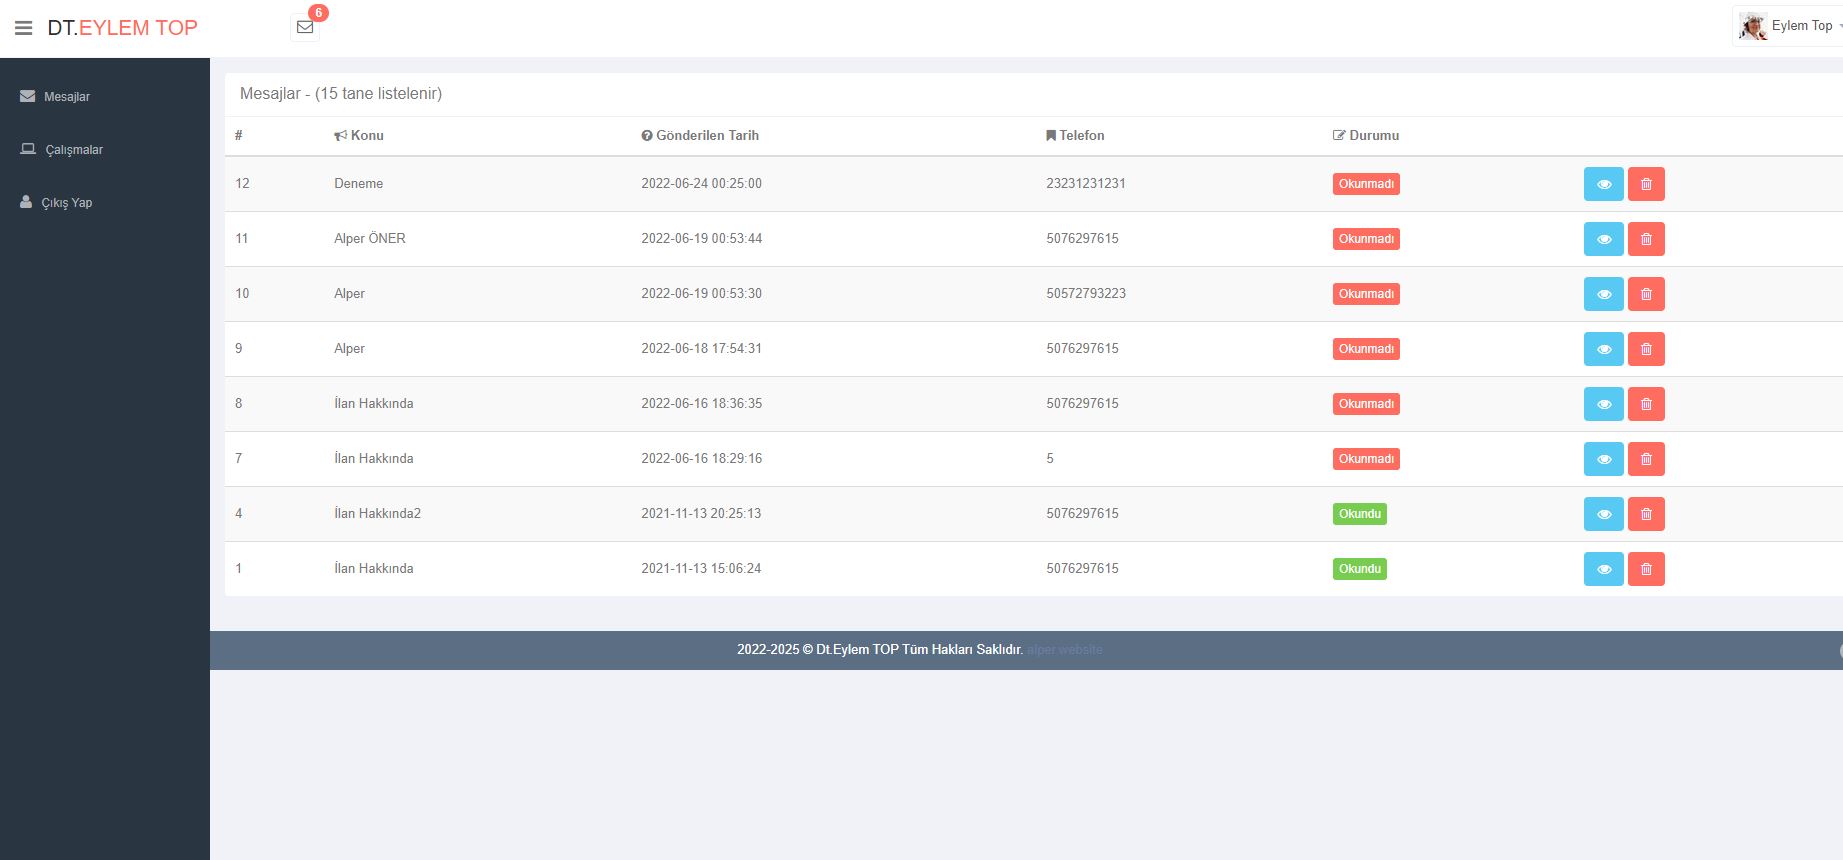Viewport: 1843px width, 860px height.
Task: Delete message 7 with trash icon
Action: pyautogui.click(x=1645, y=459)
